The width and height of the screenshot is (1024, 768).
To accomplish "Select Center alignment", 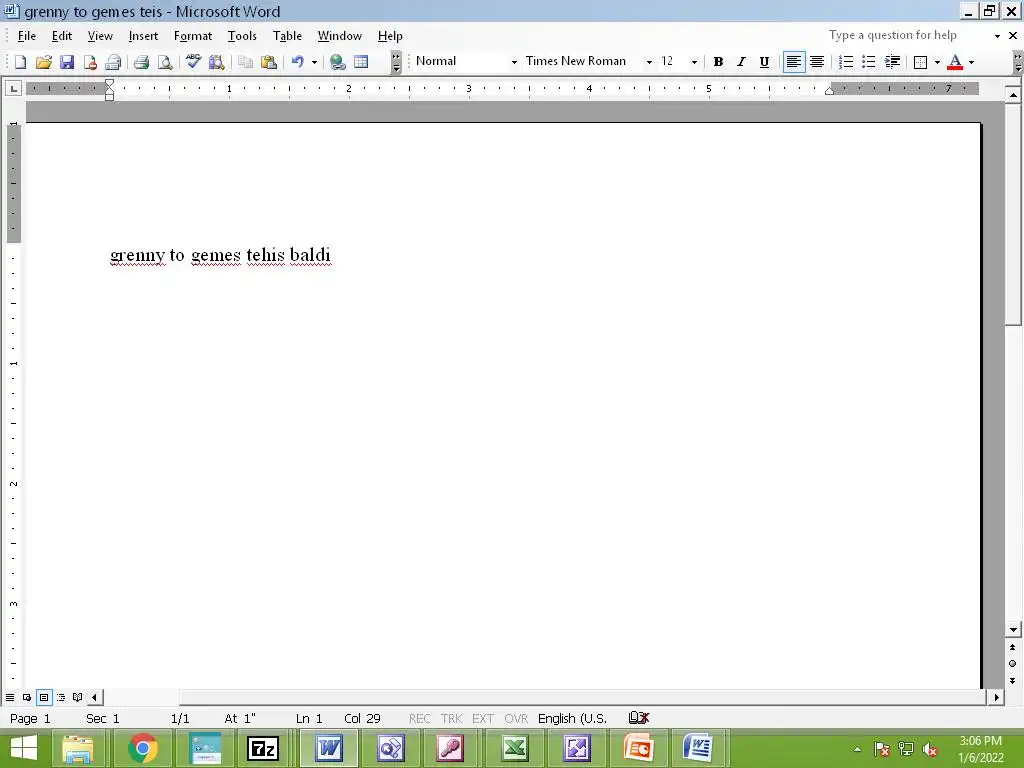I will click(x=817, y=62).
